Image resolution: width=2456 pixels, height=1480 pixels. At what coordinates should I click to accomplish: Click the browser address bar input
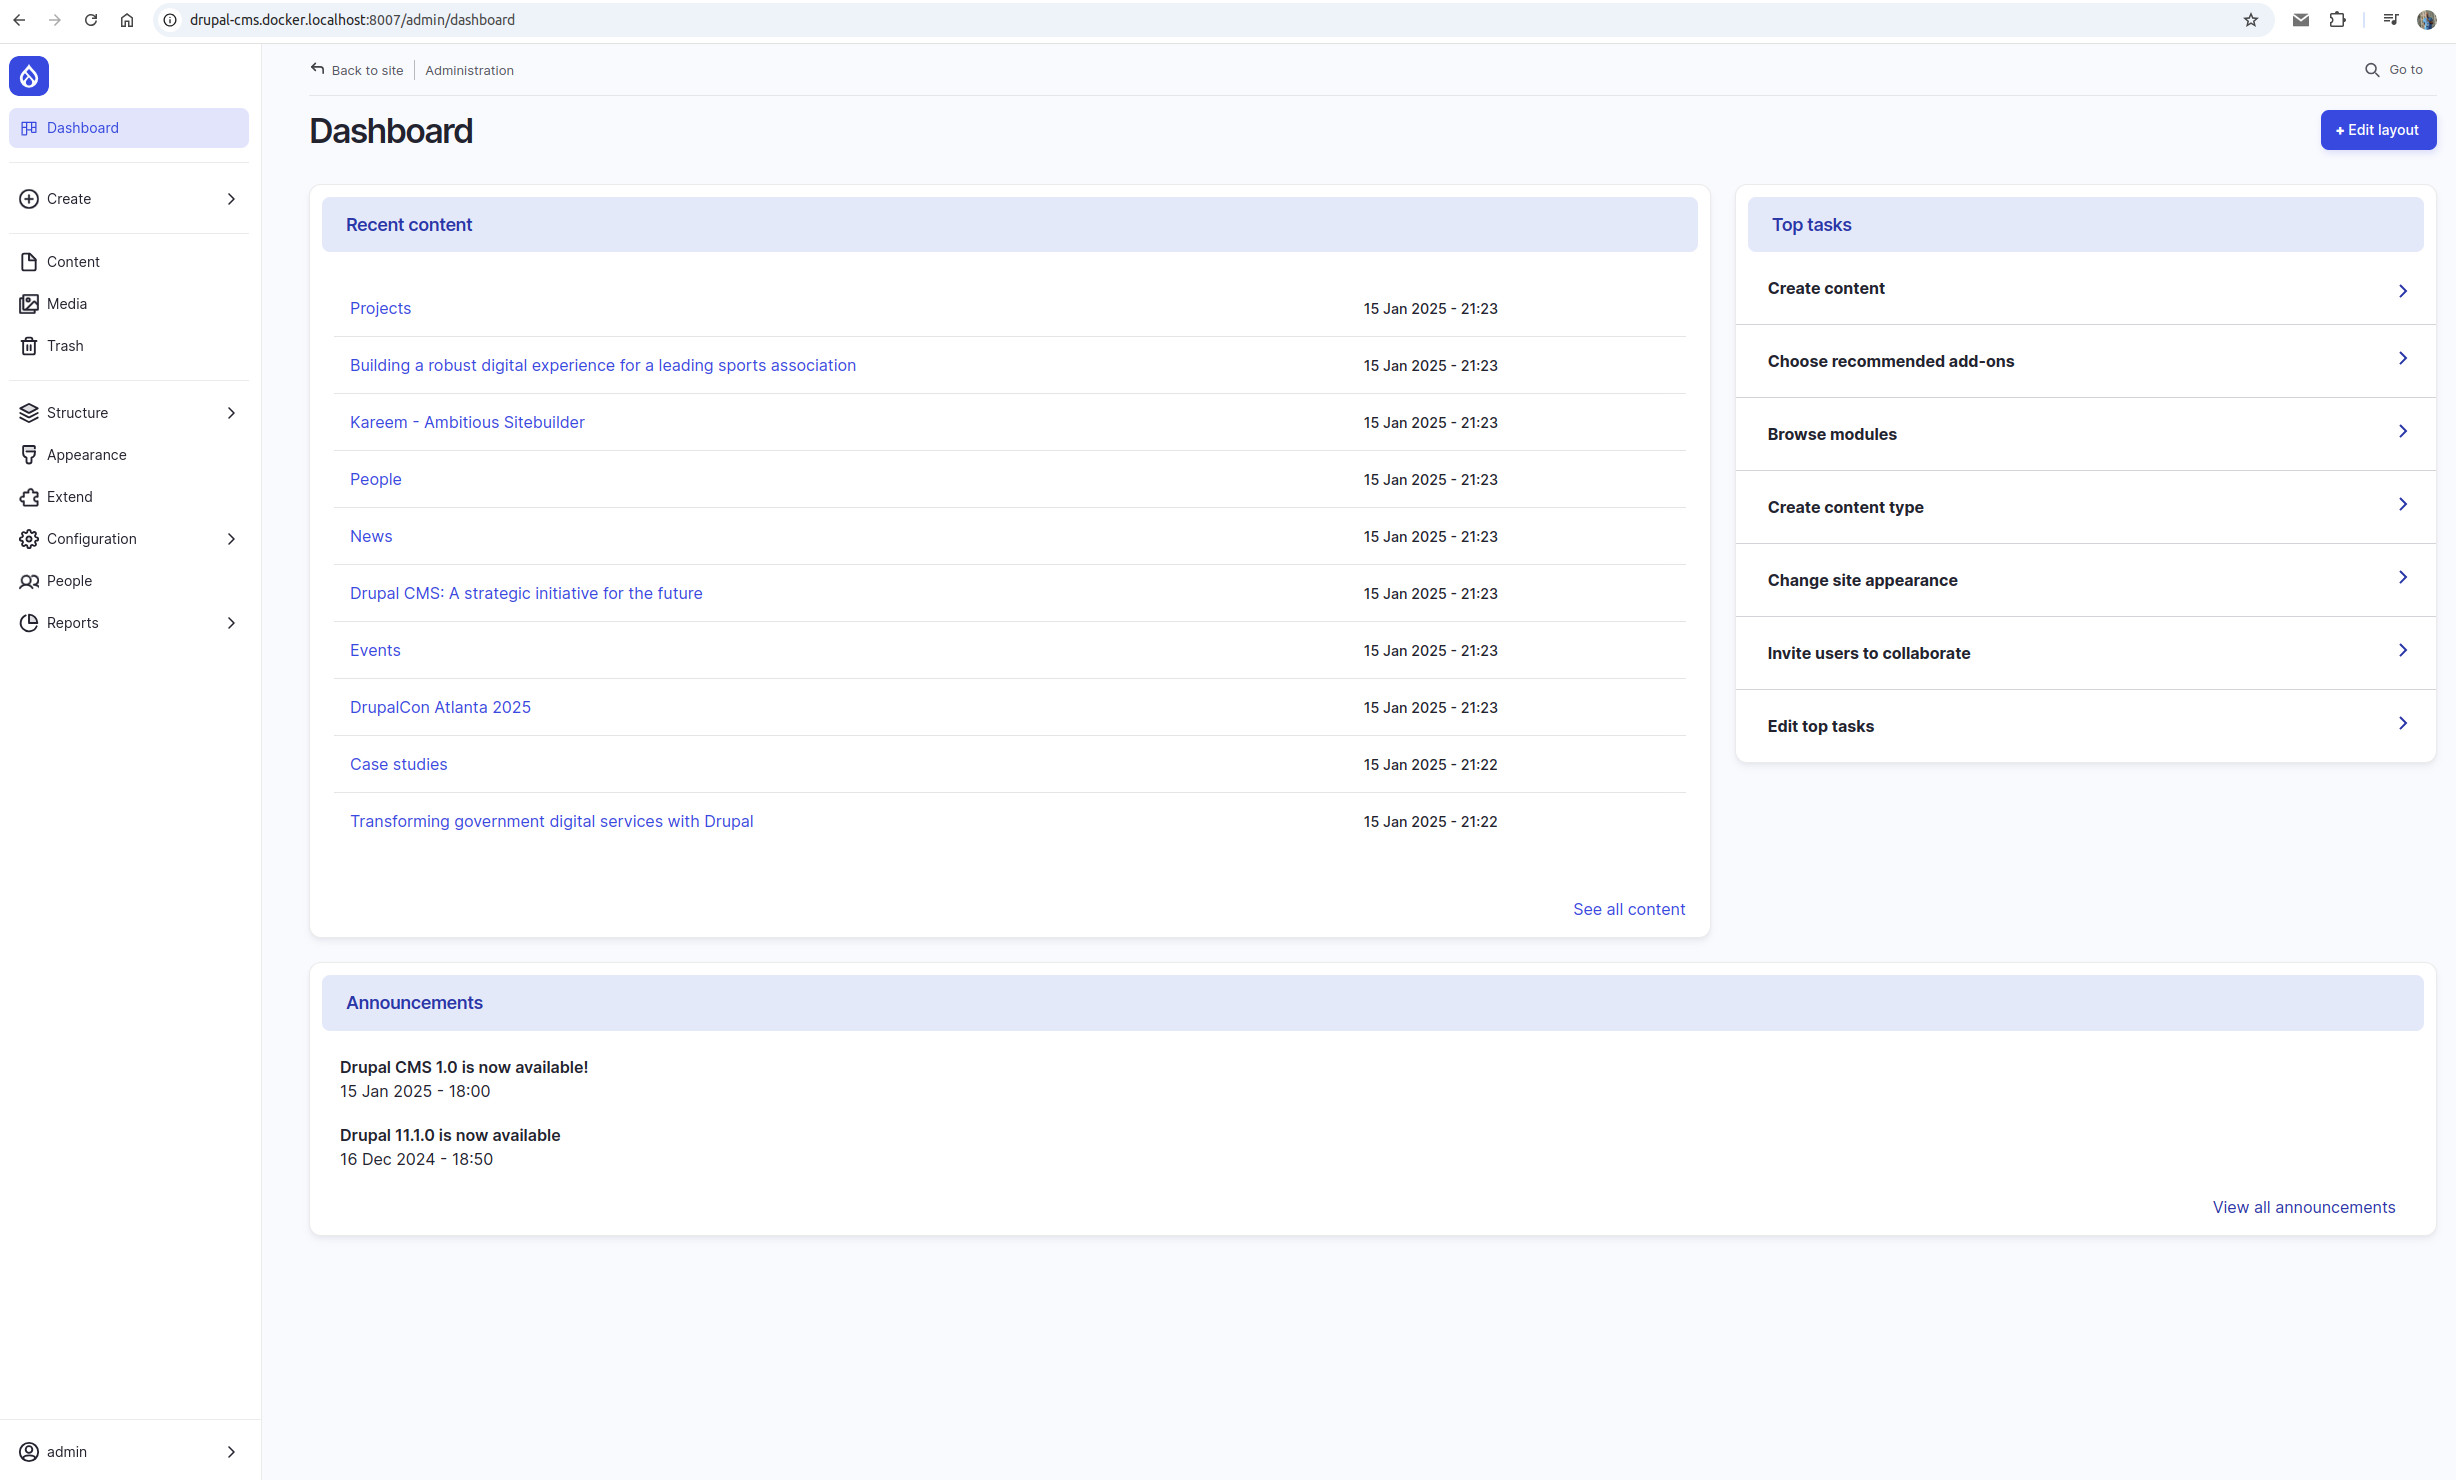click(1219, 21)
